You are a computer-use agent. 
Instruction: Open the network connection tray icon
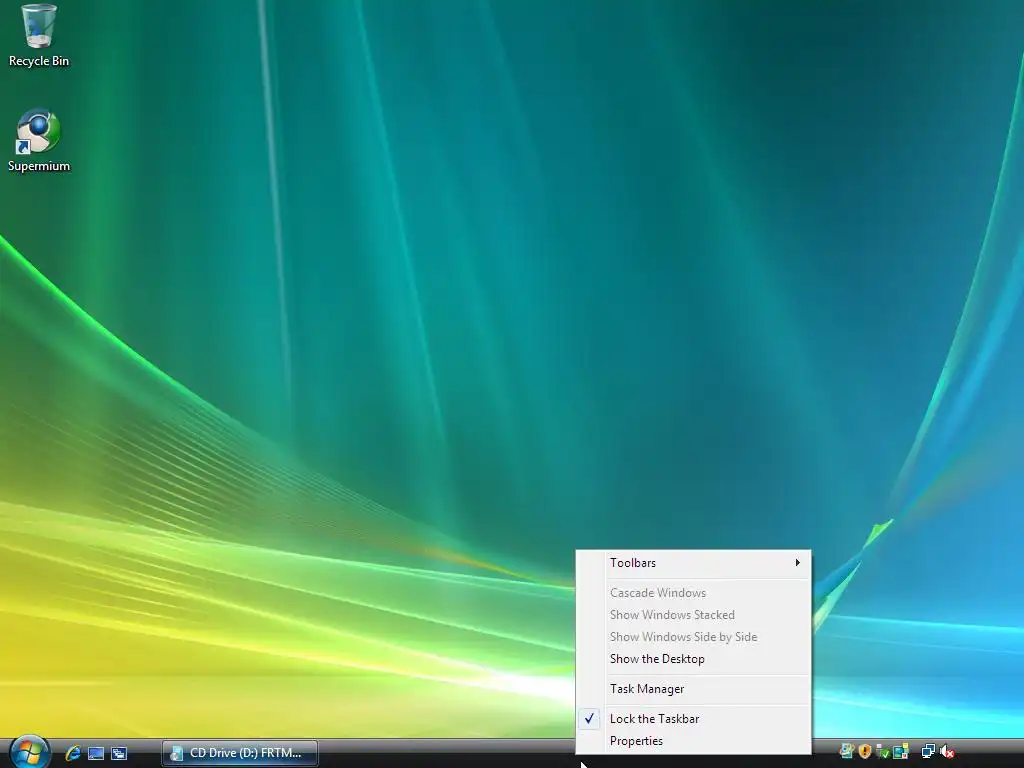[x=928, y=752]
